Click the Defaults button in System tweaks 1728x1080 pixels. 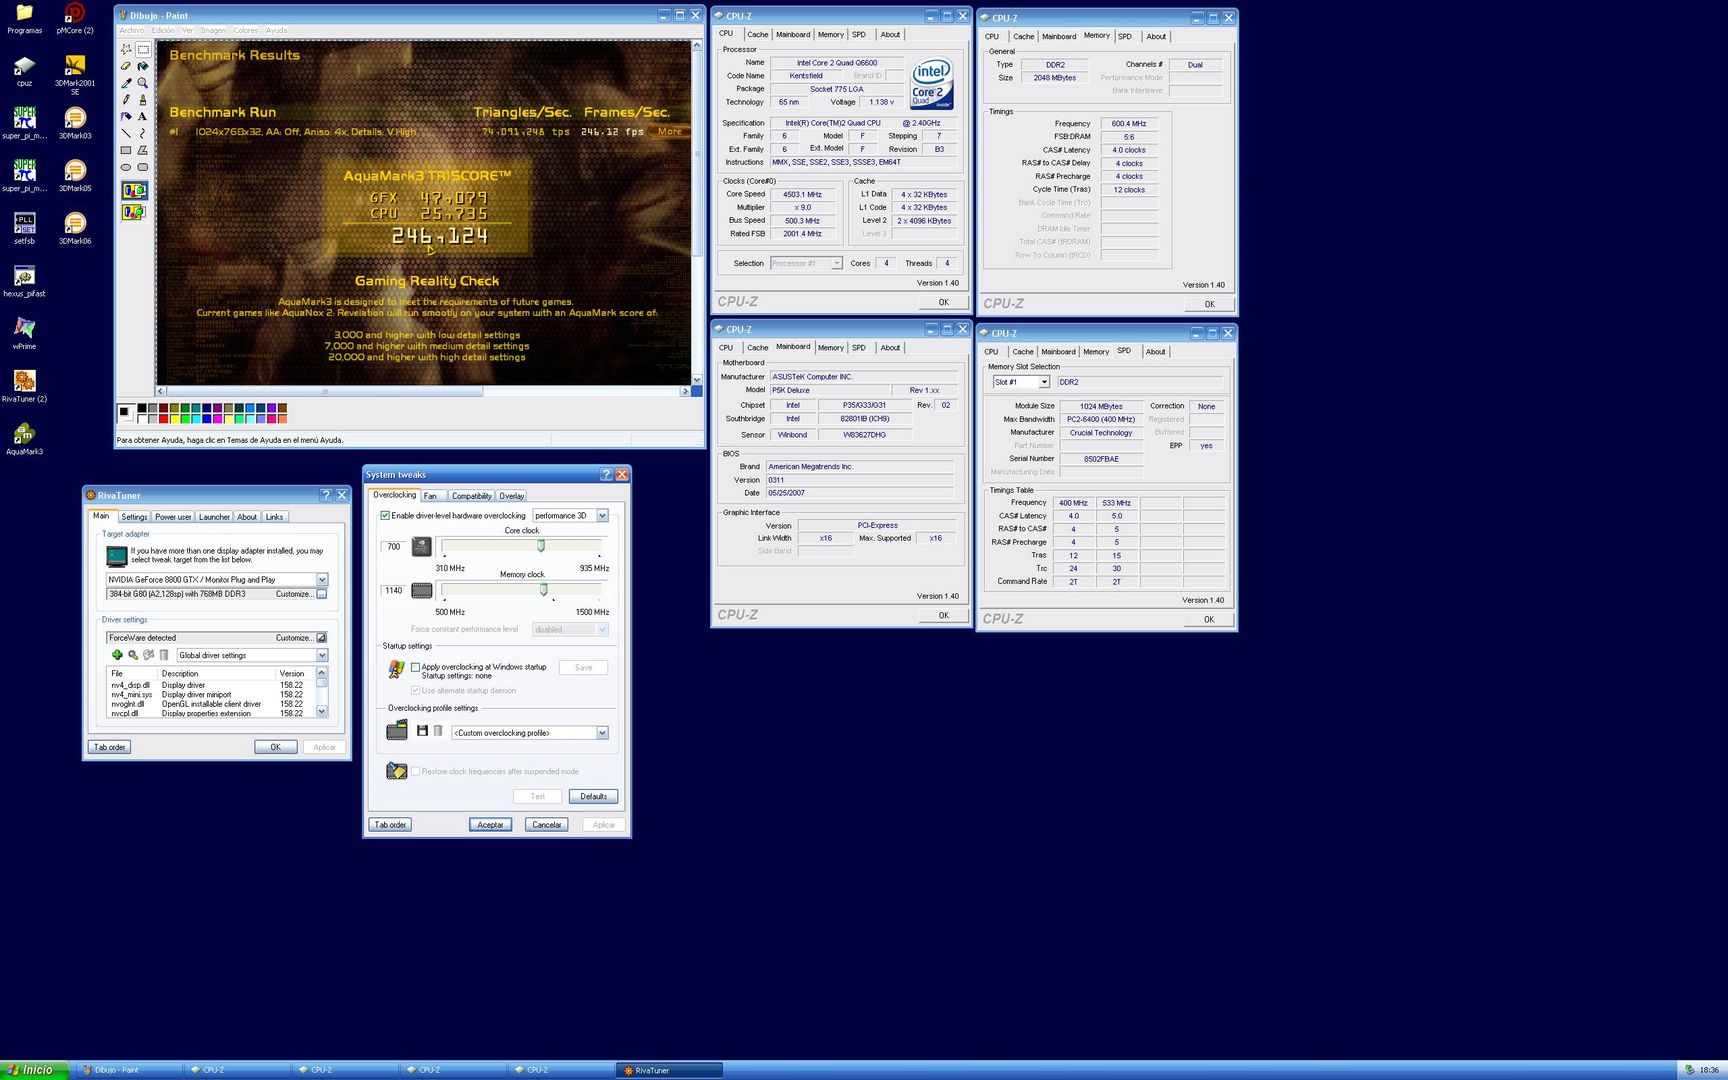tap(594, 797)
